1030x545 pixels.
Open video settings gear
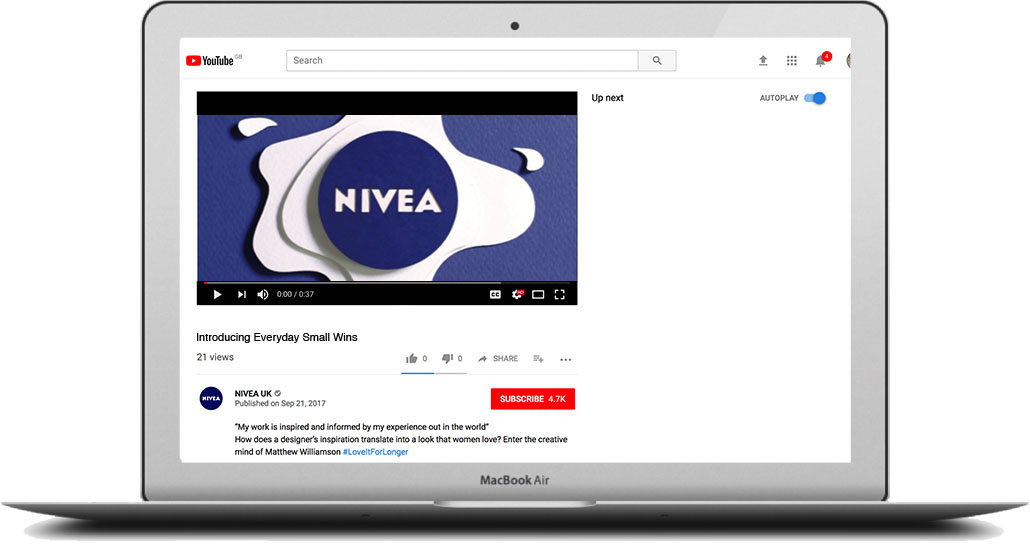coord(518,294)
